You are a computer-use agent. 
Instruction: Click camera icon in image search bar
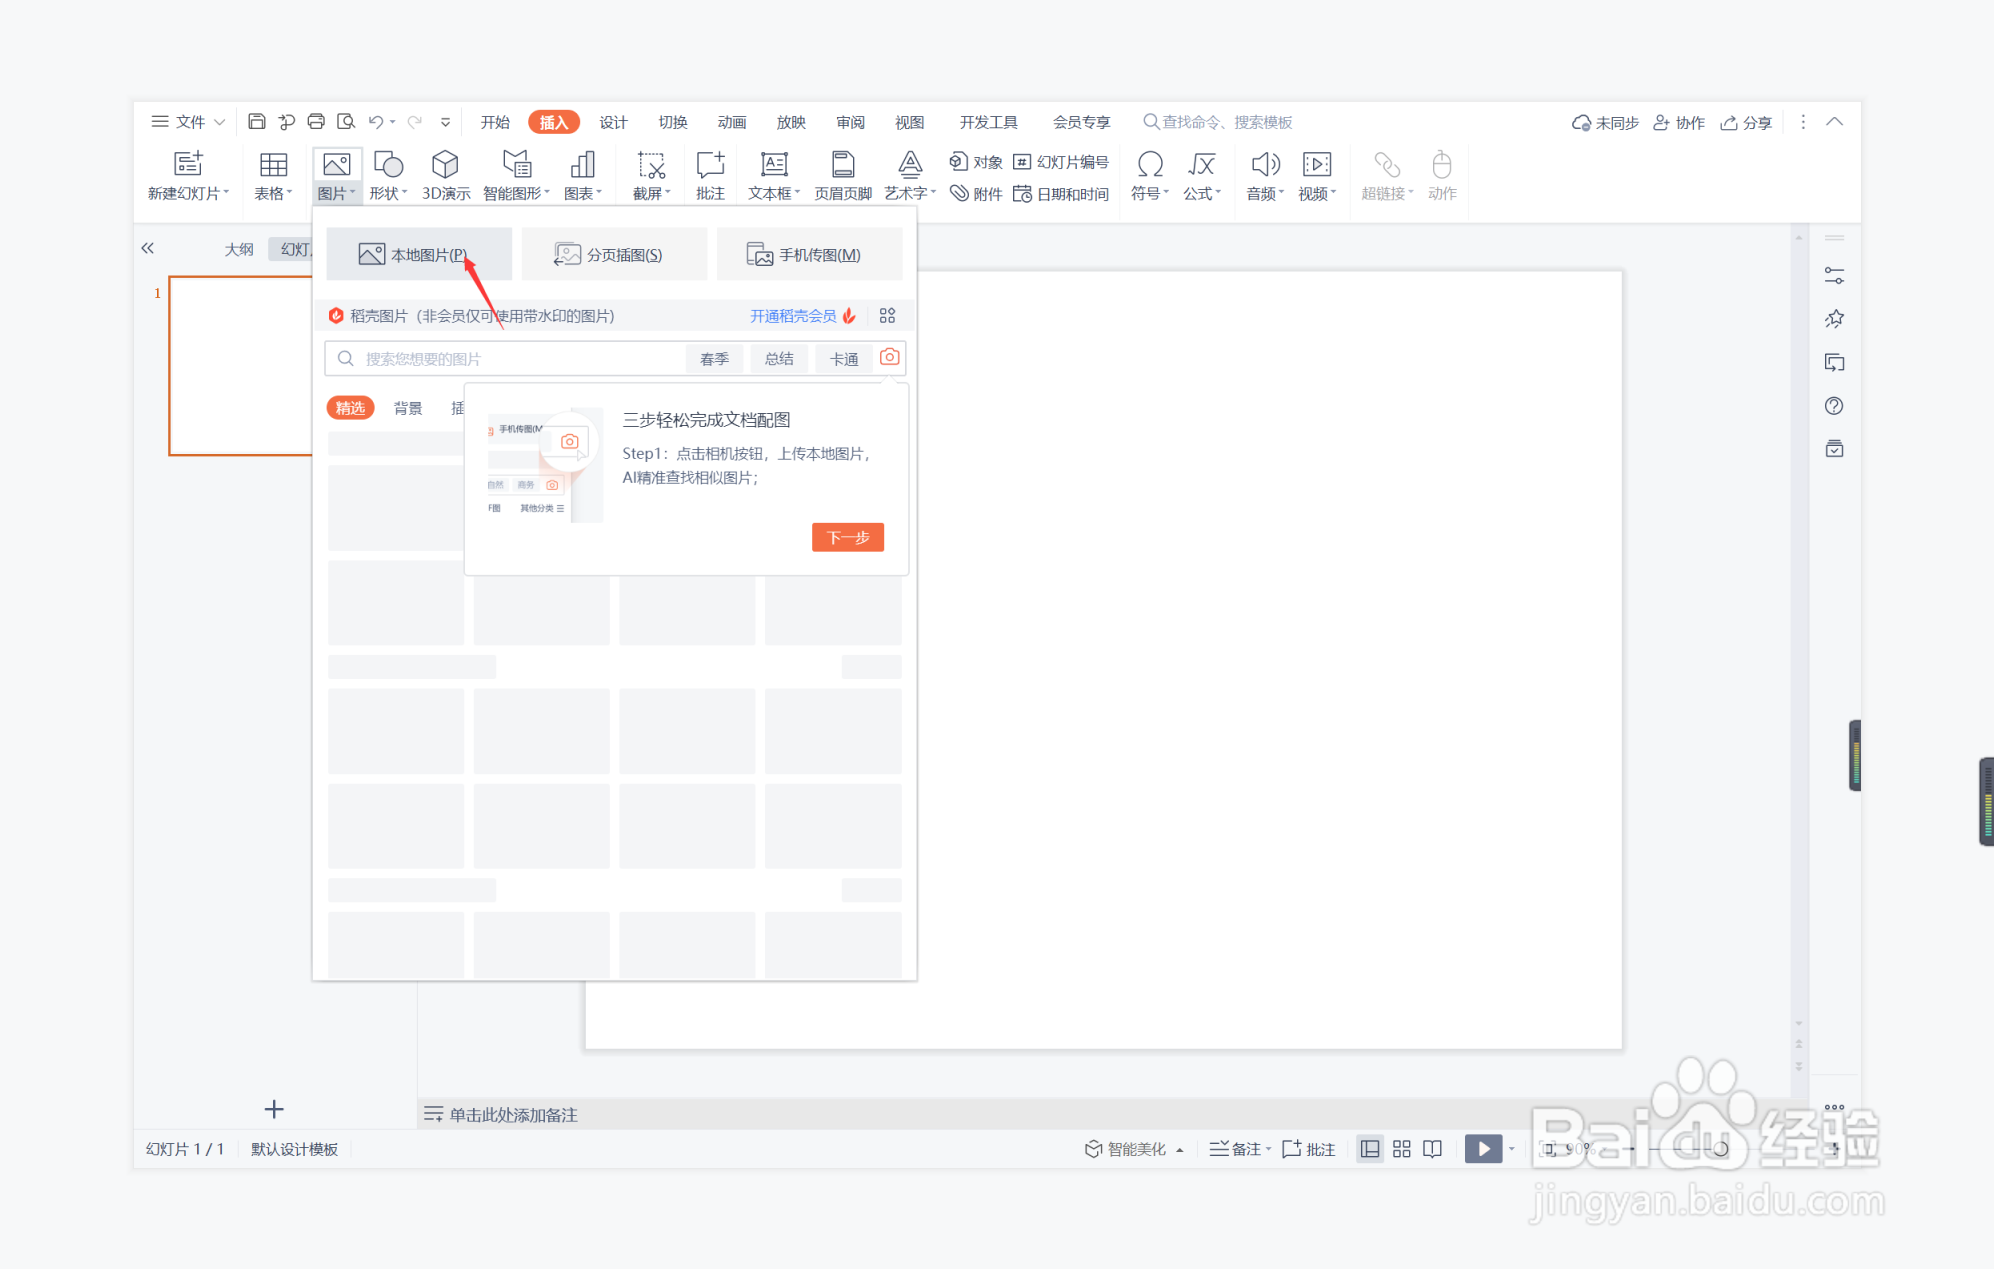[x=889, y=357]
